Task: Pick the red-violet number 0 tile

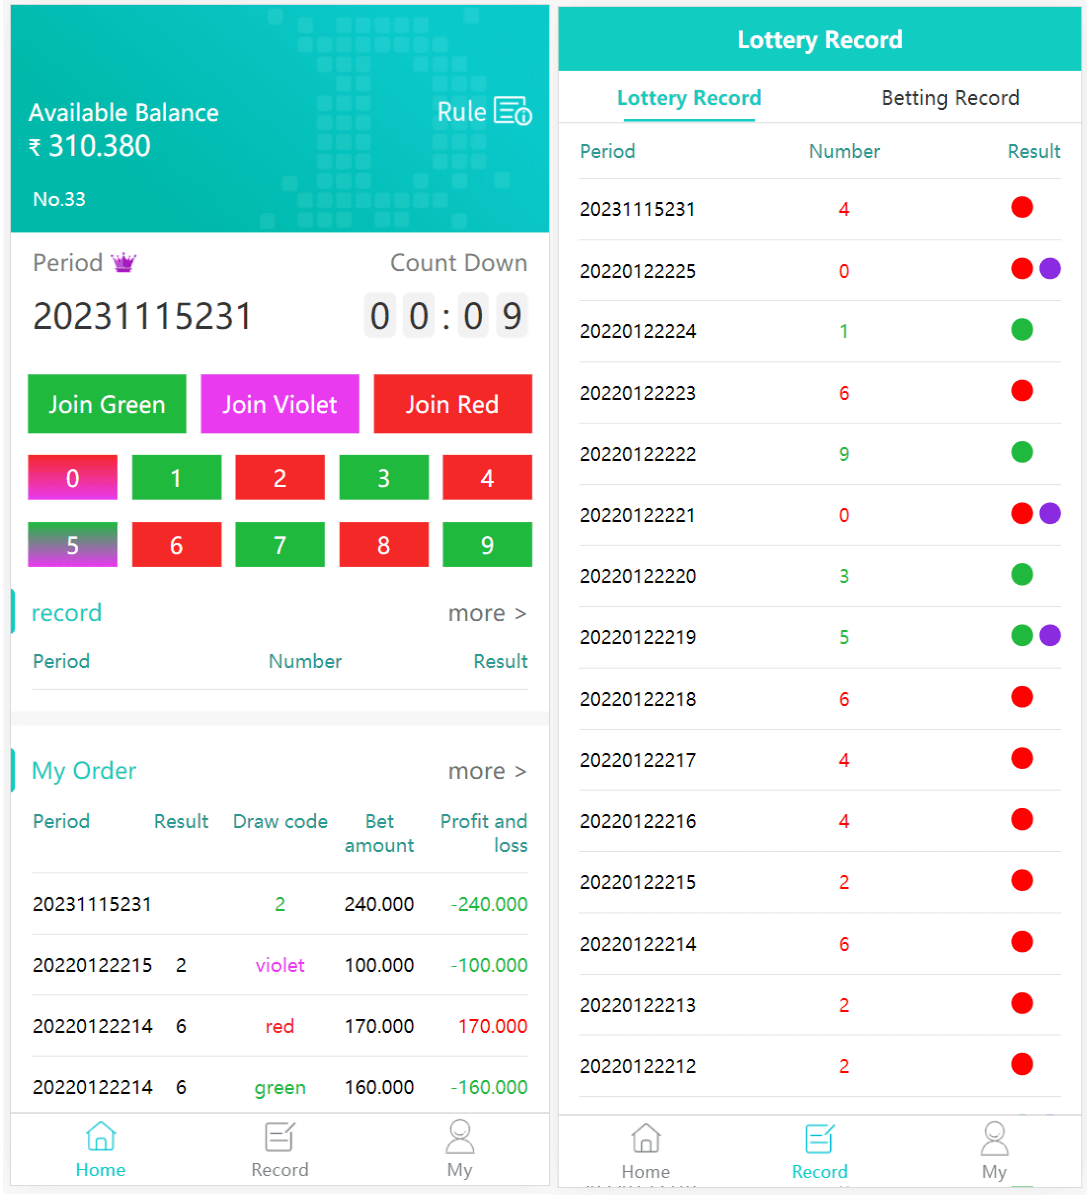Action: coord(72,478)
